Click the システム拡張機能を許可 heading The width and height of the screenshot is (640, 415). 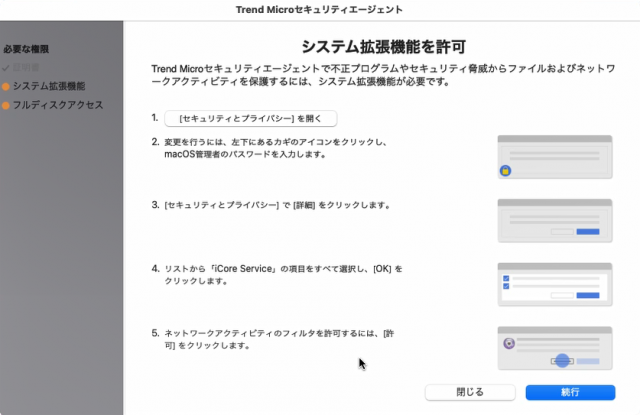pyautogui.click(x=383, y=47)
